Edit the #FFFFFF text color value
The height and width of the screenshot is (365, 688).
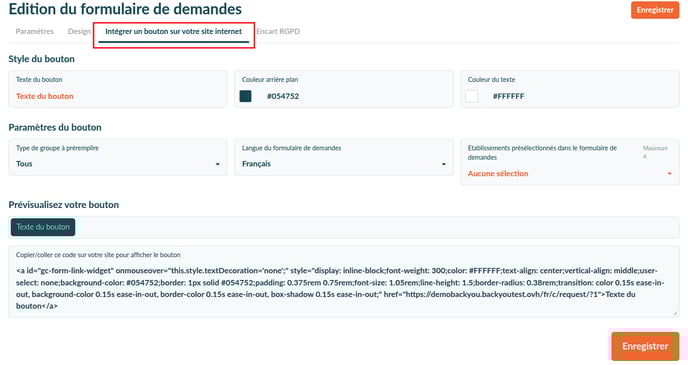point(509,96)
